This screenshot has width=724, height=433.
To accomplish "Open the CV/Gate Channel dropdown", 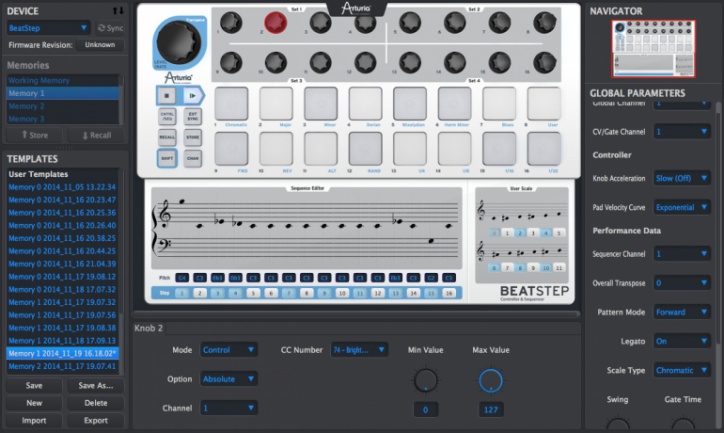I will coord(682,132).
